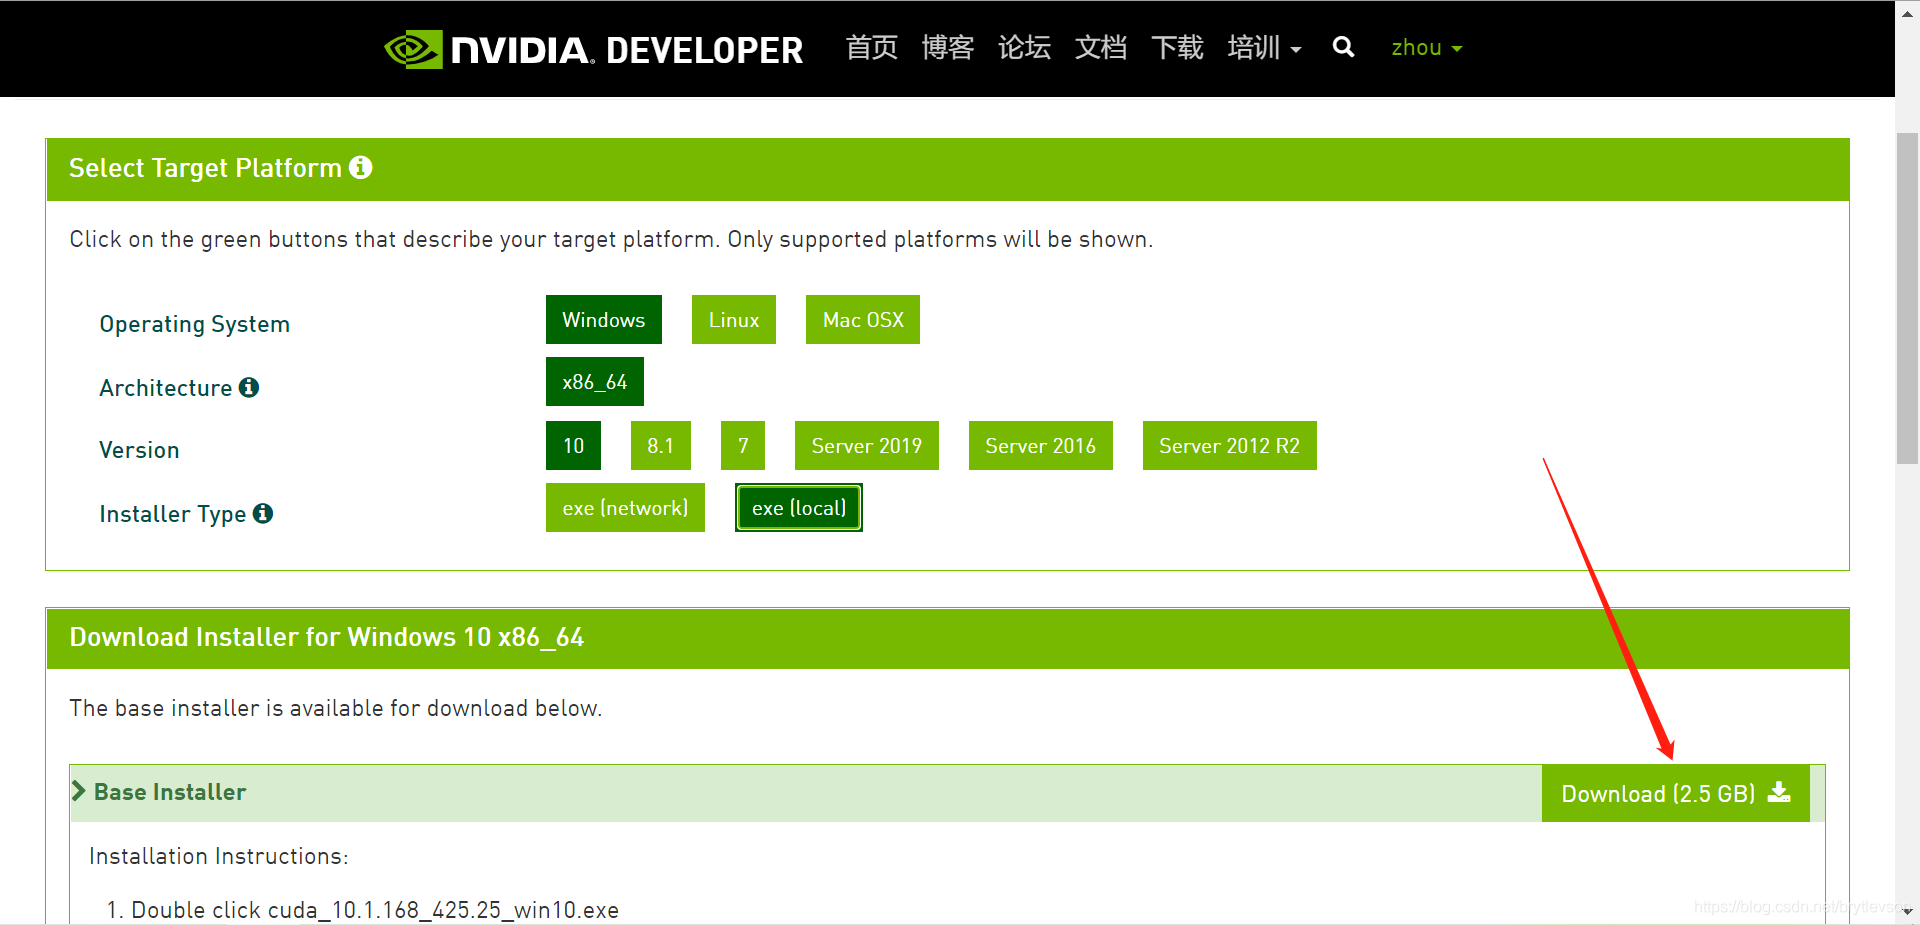Choose Server 2012 R2 version

(x=1230, y=446)
